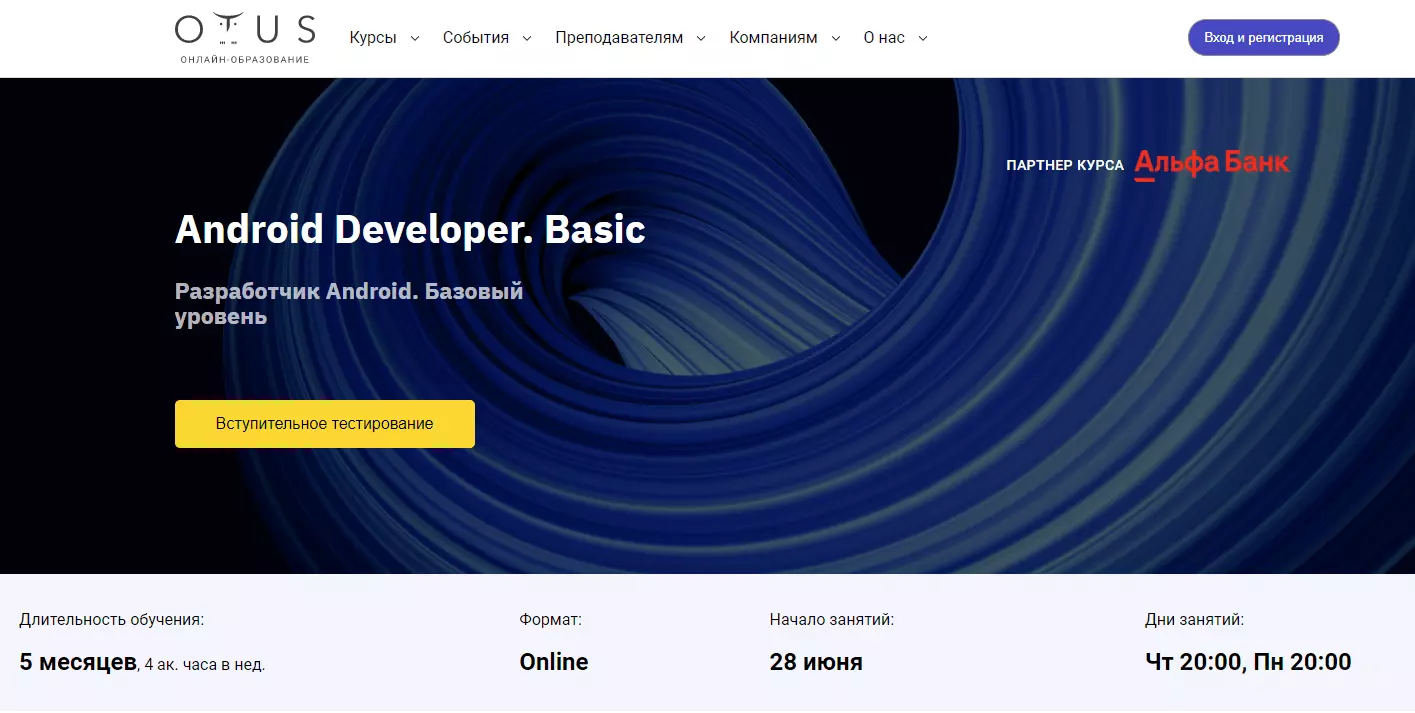The width and height of the screenshot is (1415, 713).
Task: Open the События menu
Action: click(476, 38)
